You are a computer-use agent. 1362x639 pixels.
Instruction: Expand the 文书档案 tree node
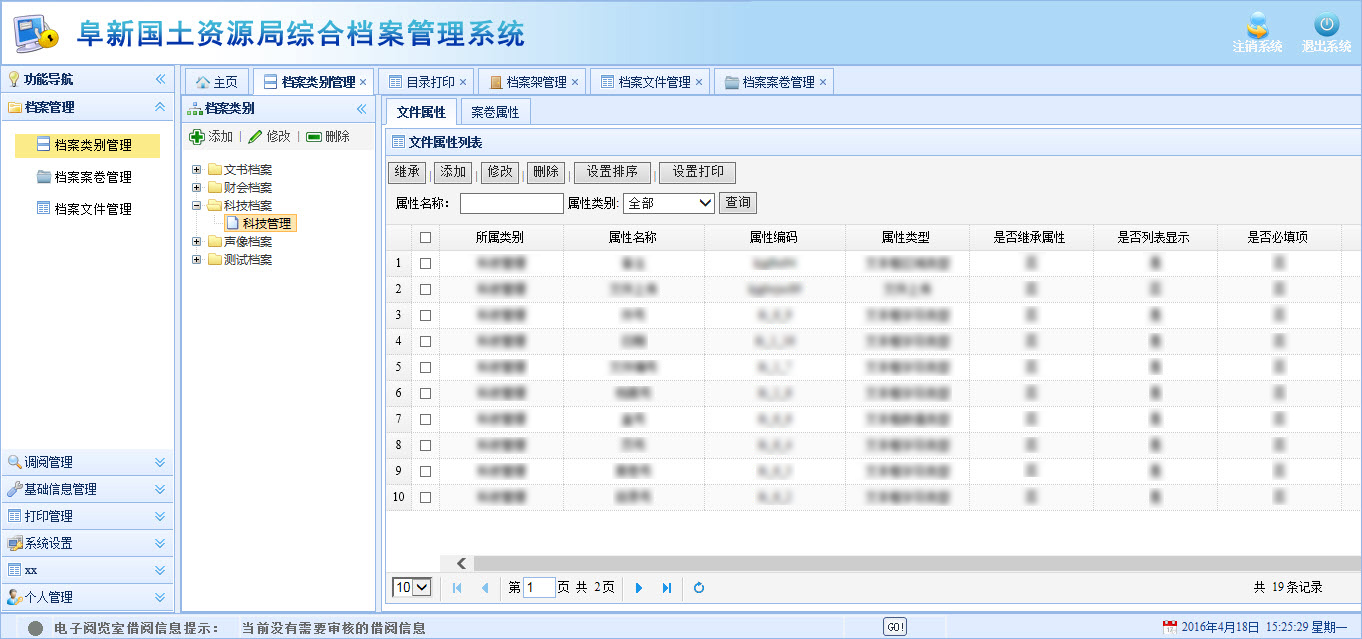[197, 170]
